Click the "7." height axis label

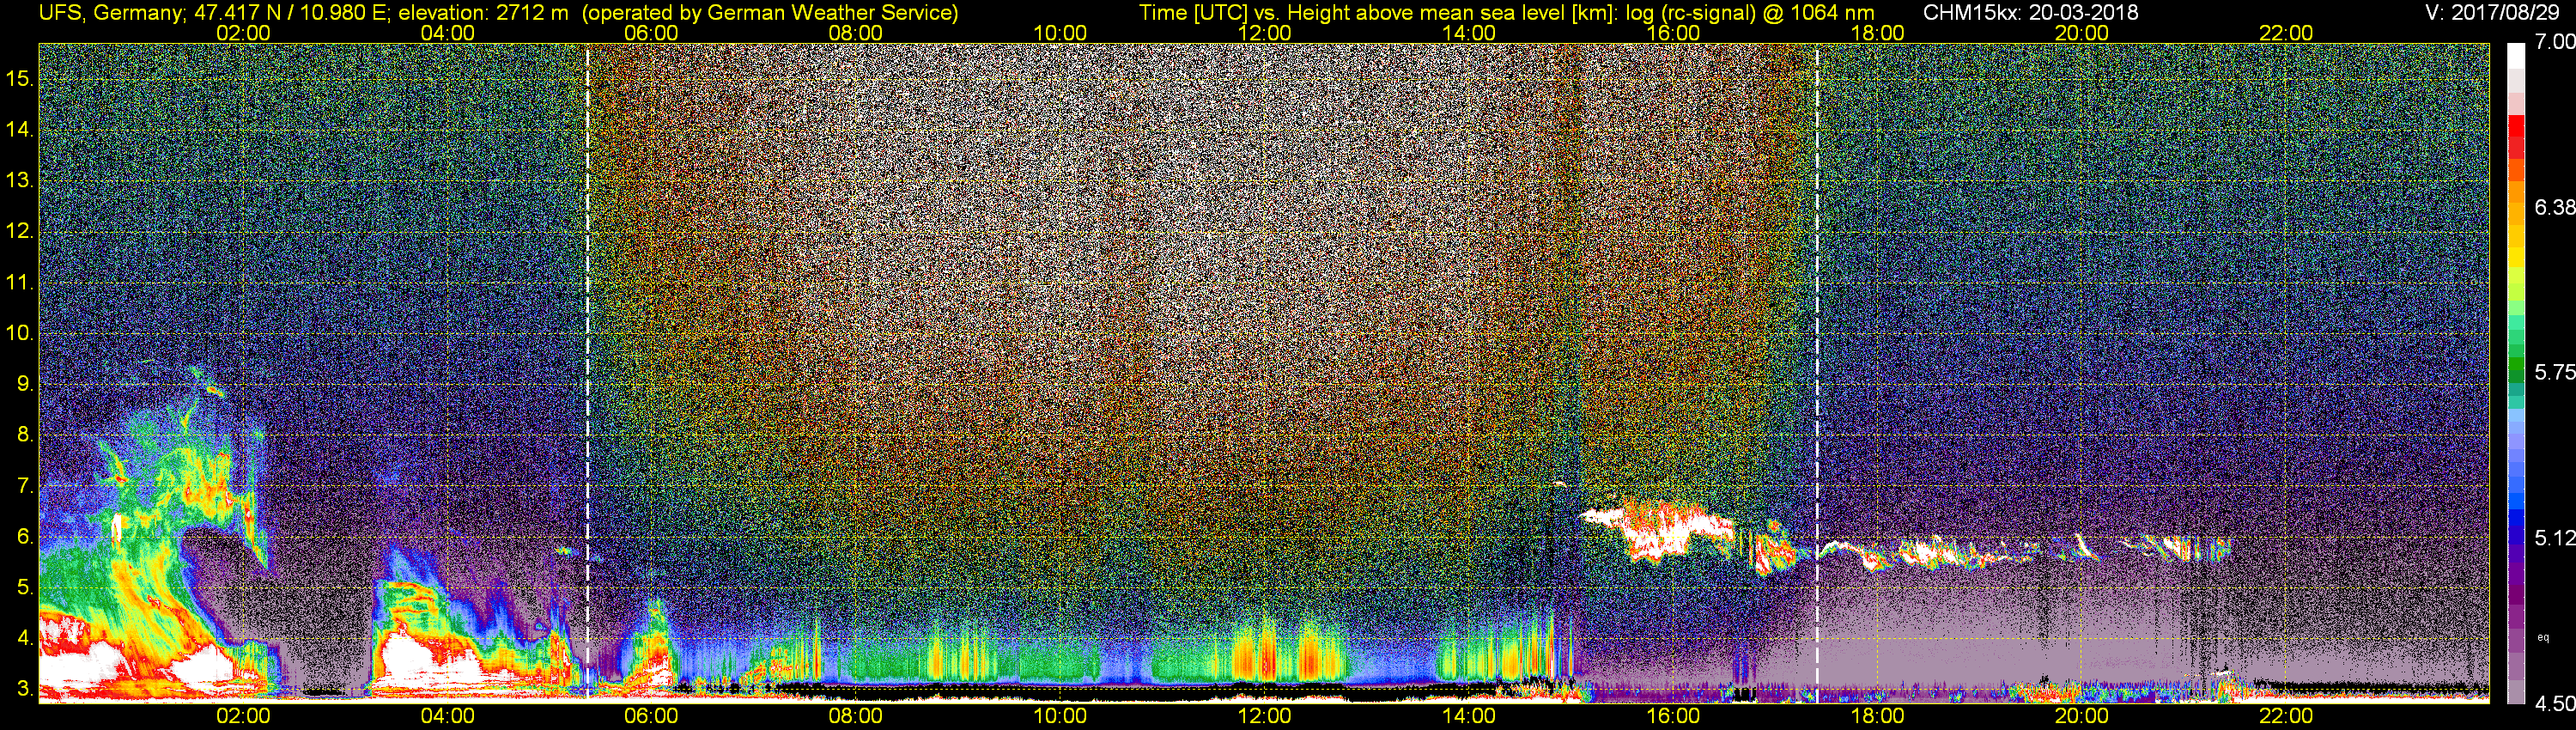(x=25, y=486)
